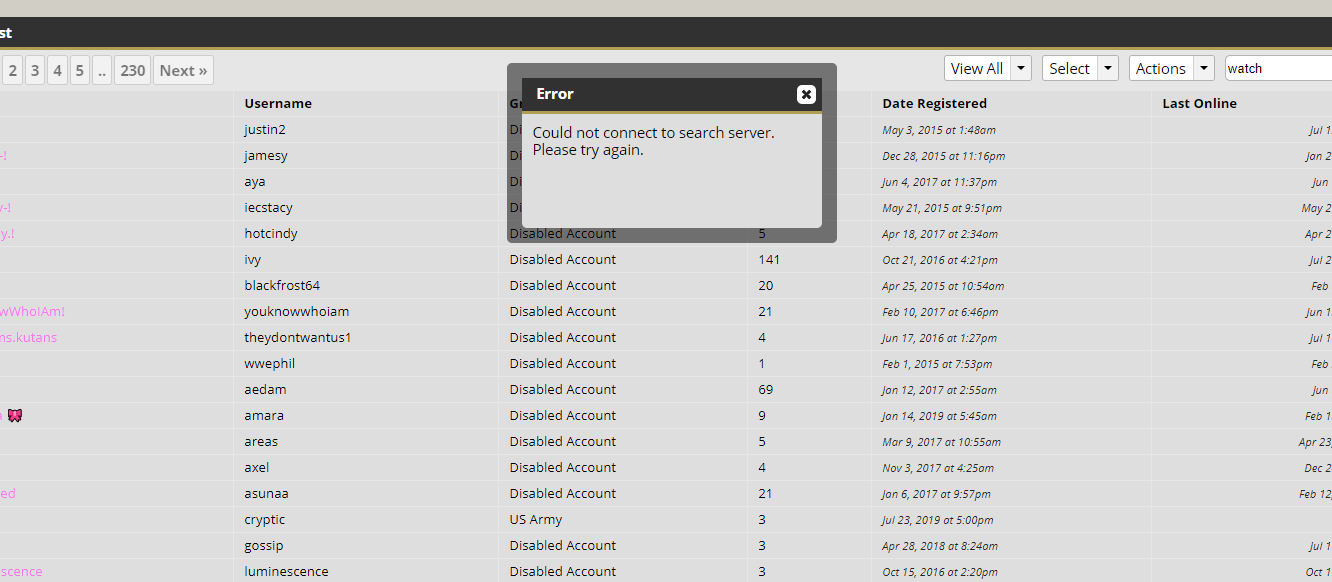This screenshot has width=1332, height=582.
Task: Click the ivy username entry
Action: click(252, 259)
